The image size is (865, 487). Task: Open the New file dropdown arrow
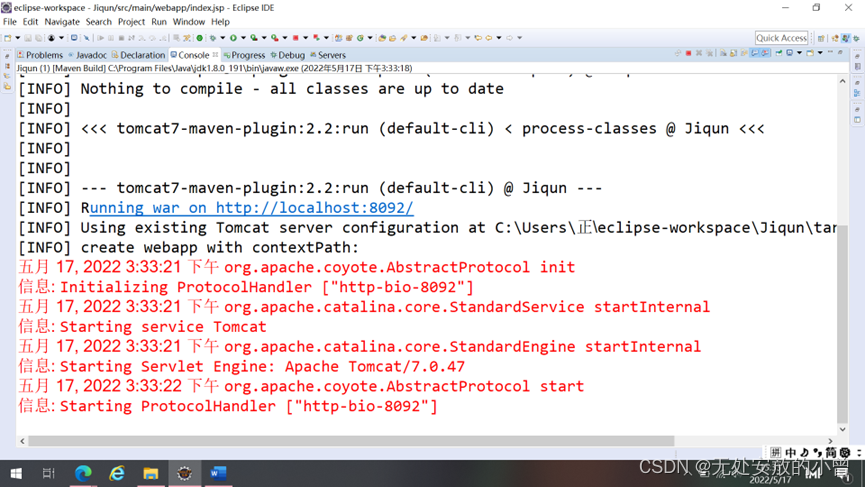tap(18, 38)
